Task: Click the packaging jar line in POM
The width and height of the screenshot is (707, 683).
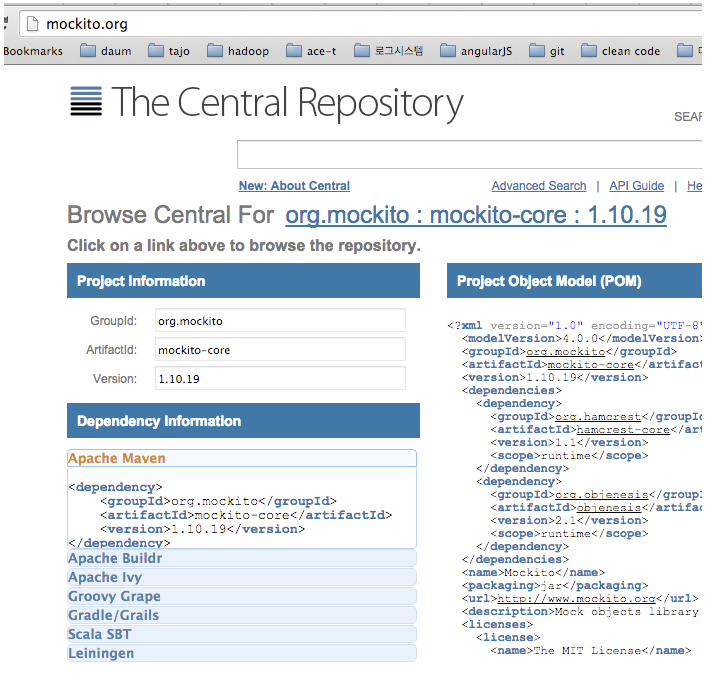Action: (x=555, y=586)
